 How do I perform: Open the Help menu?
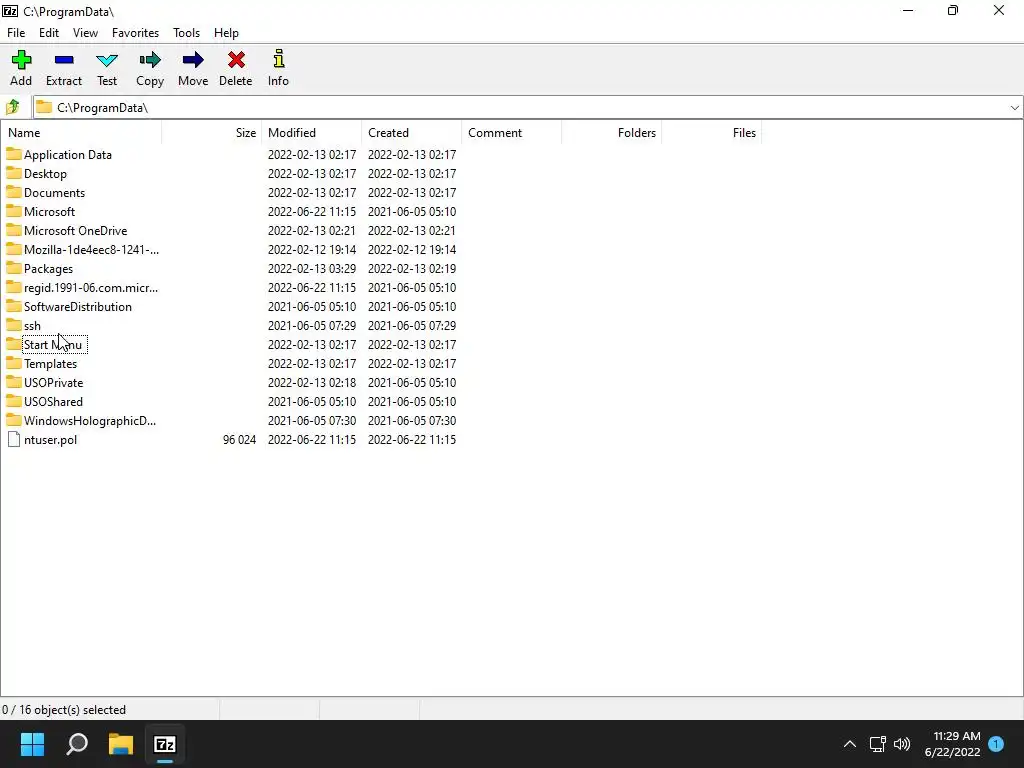[226, 33]
